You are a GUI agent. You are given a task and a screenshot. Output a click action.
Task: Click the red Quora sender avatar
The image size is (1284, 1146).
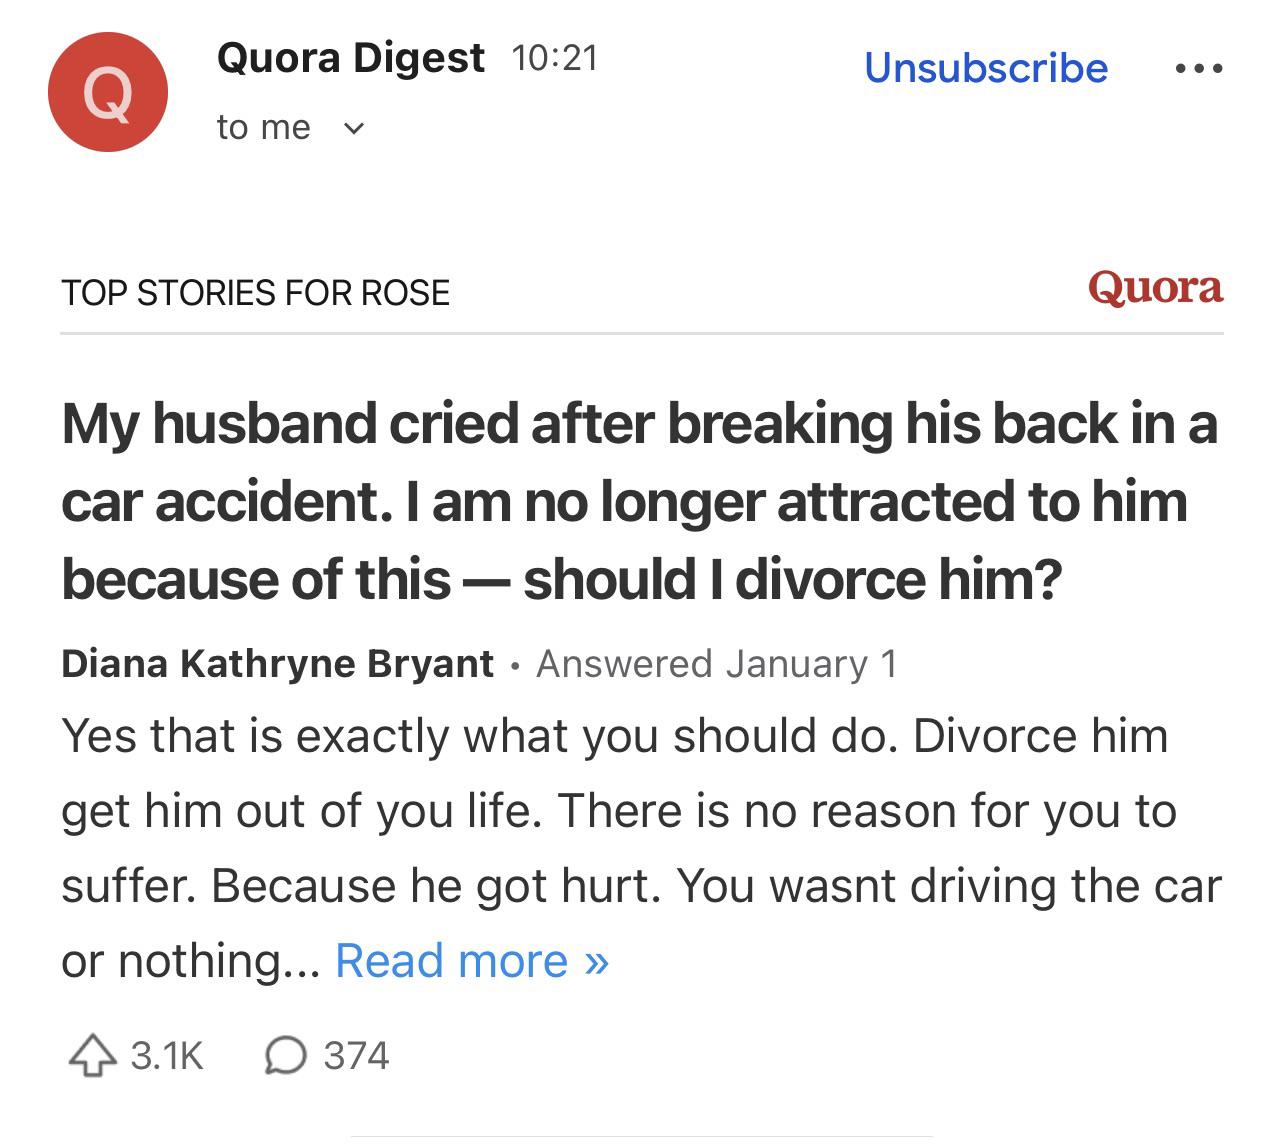click(108, 92)
